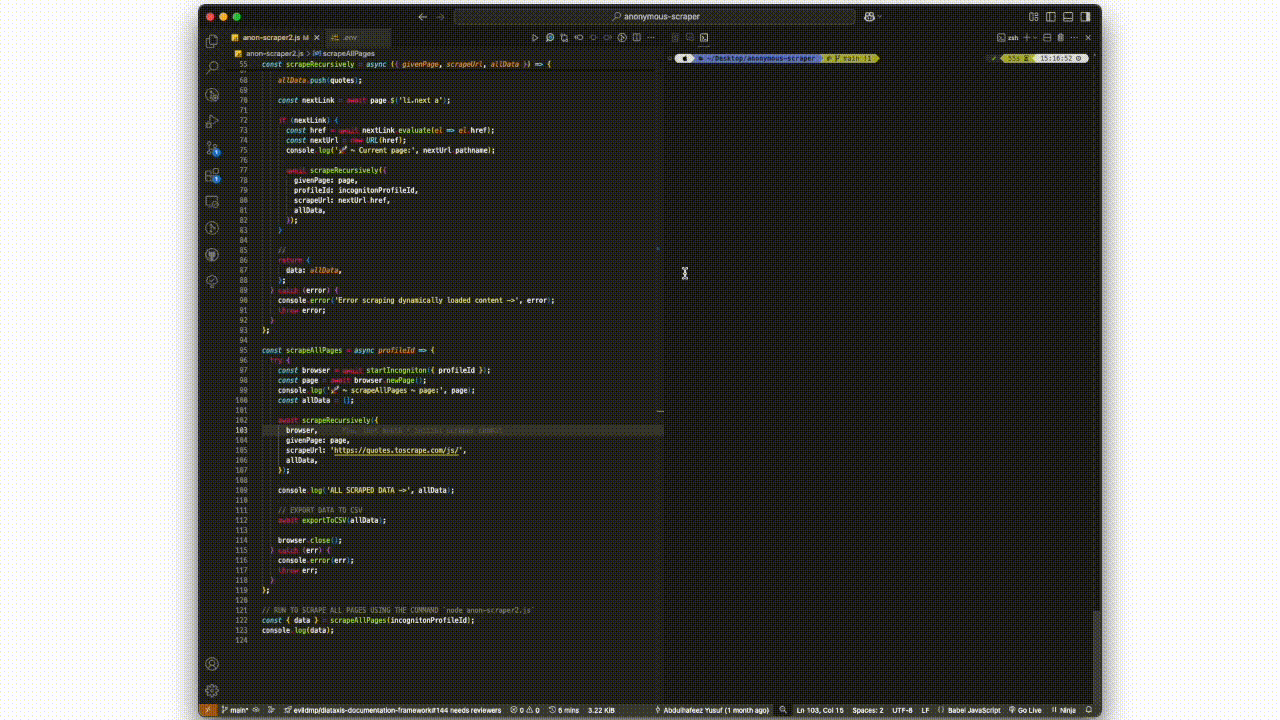The image size is (1280, 720).
Task: Open Source Control view with badge
Action: 212,148
